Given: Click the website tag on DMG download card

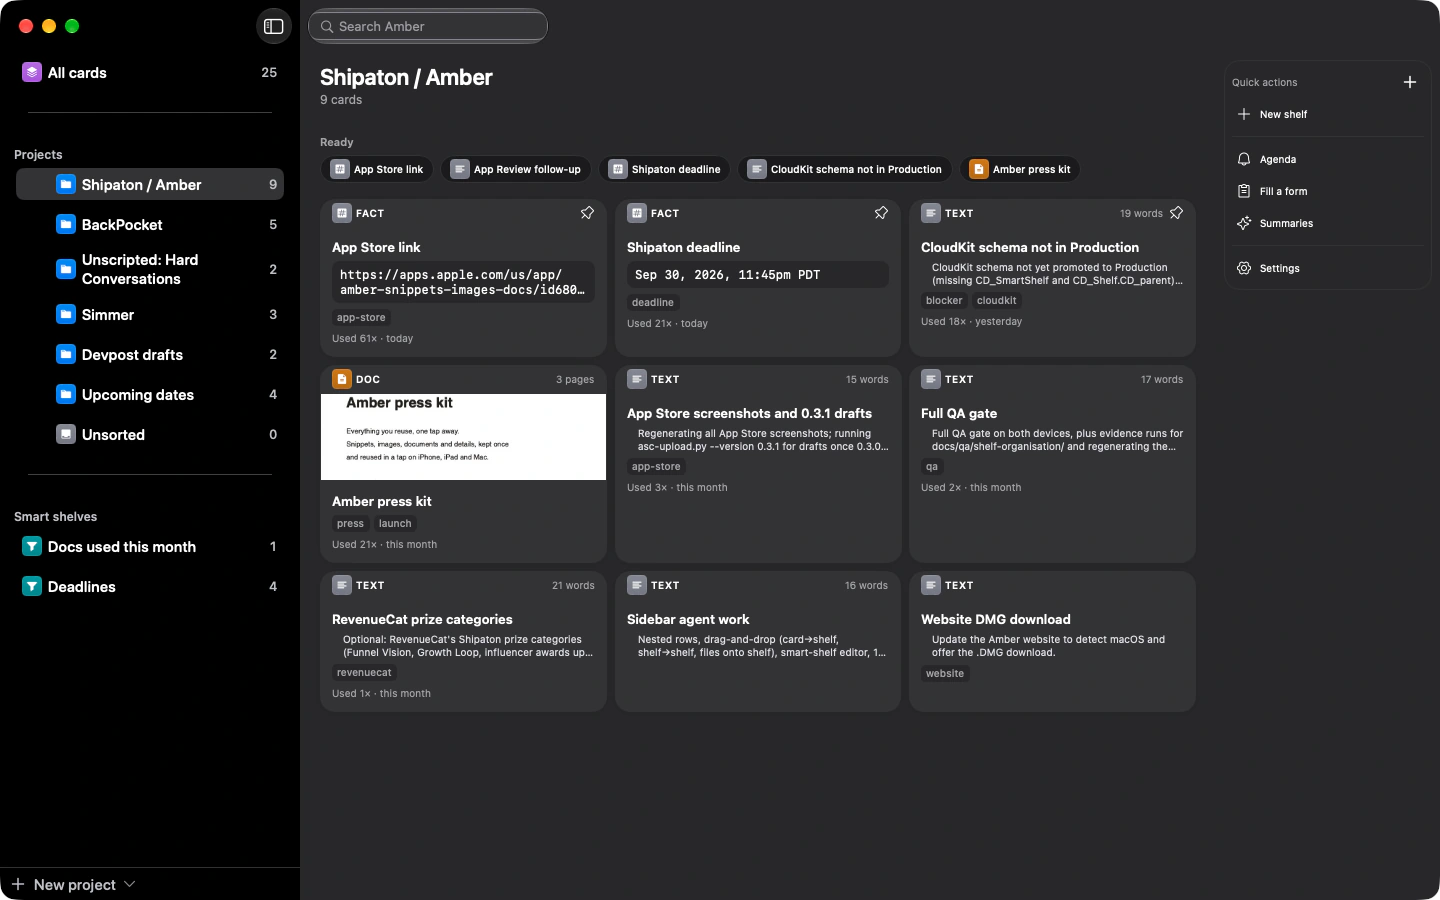Looking at the screenshot, I should tap(945, 673).
